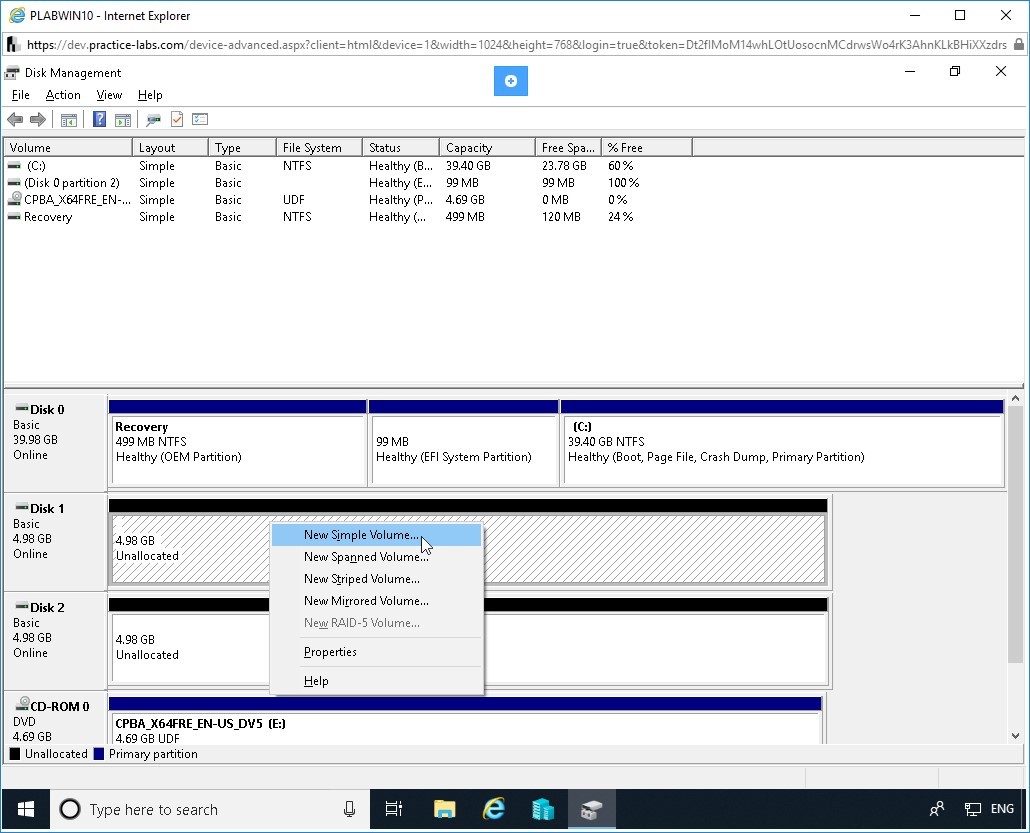This screenshot has width=1030, height=833.
Task: Sort by the Layout column header
Action: (x=170, y=148)
